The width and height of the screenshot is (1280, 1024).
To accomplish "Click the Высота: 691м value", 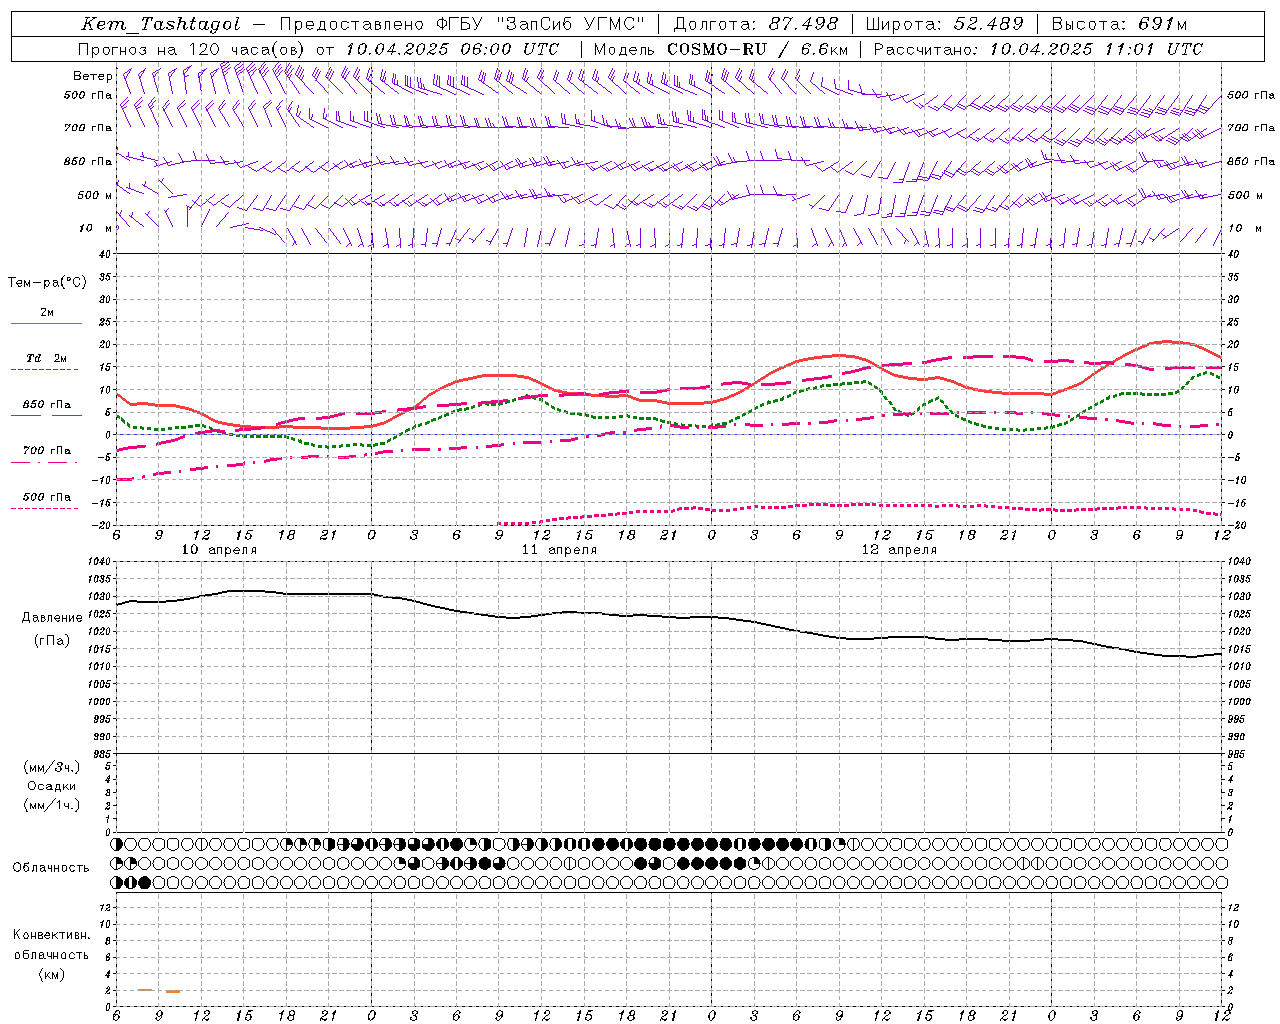I will pyautogui.click(x=1119, y=24).
